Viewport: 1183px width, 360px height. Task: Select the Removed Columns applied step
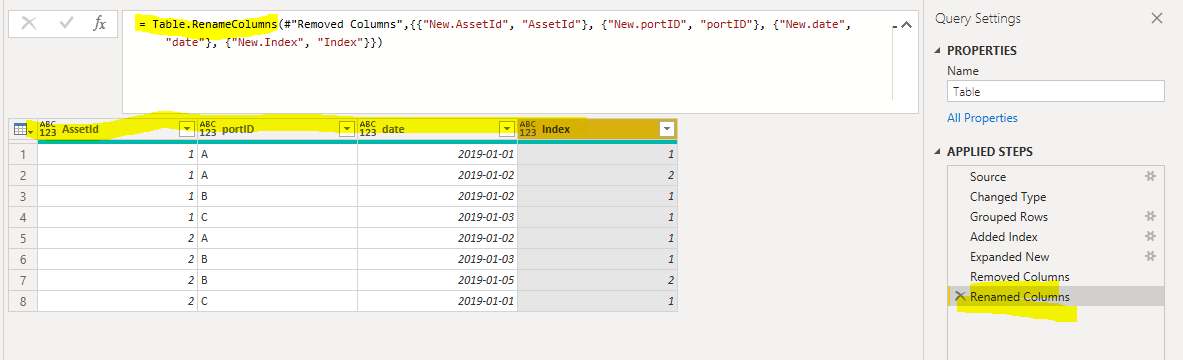coord(1019,277)
